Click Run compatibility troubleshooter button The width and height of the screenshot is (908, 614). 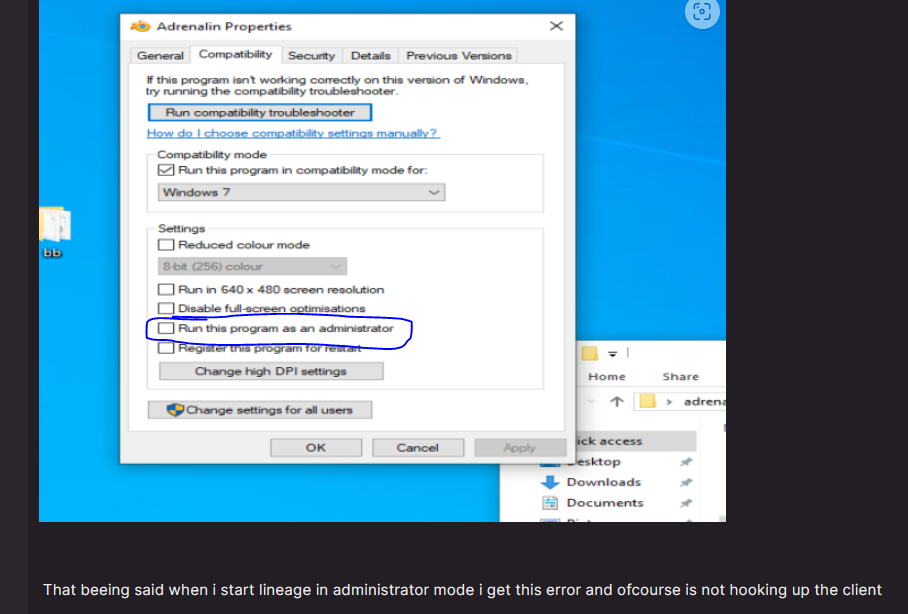tap(260, 112)
